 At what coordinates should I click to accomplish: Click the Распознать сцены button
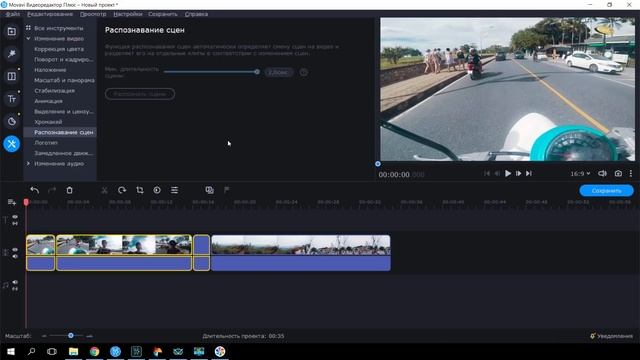[x=140, y=94]
